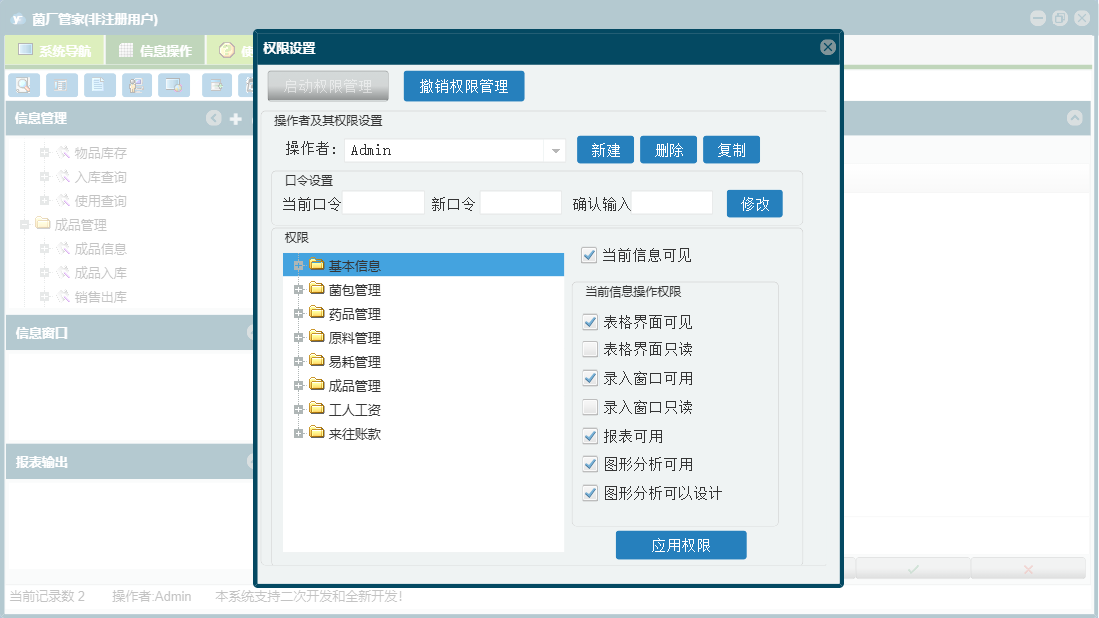This screenshot has height=618, width=1099.
Task: Toggle the 图形分析可以设计 checkbox
Action: 590,493
